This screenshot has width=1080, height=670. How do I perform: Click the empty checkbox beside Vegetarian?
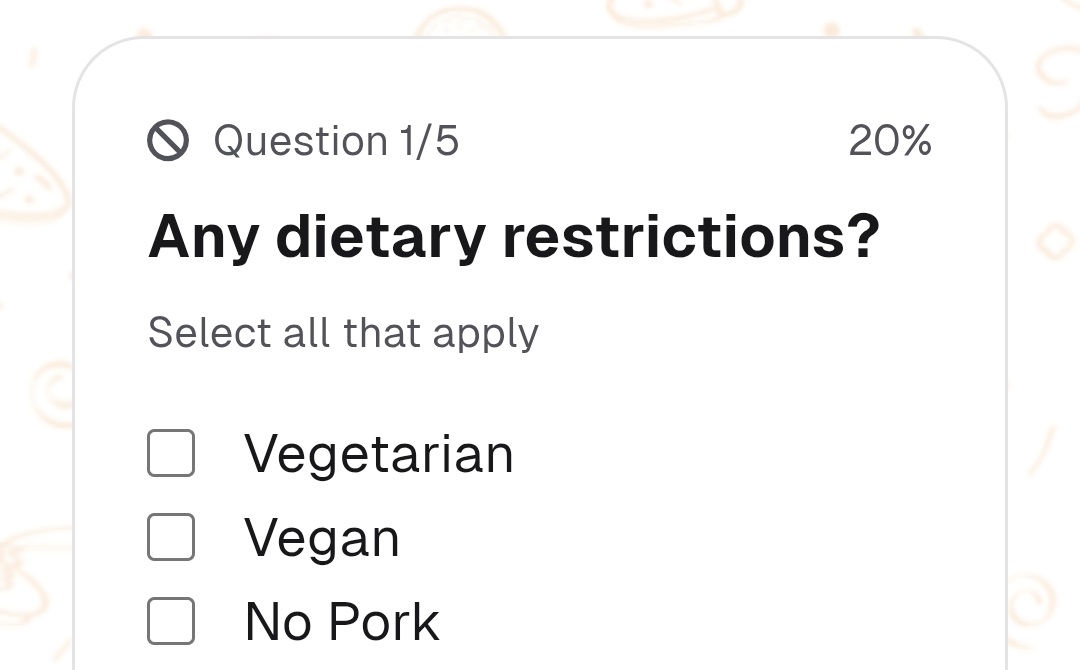[x=170, y=453]
